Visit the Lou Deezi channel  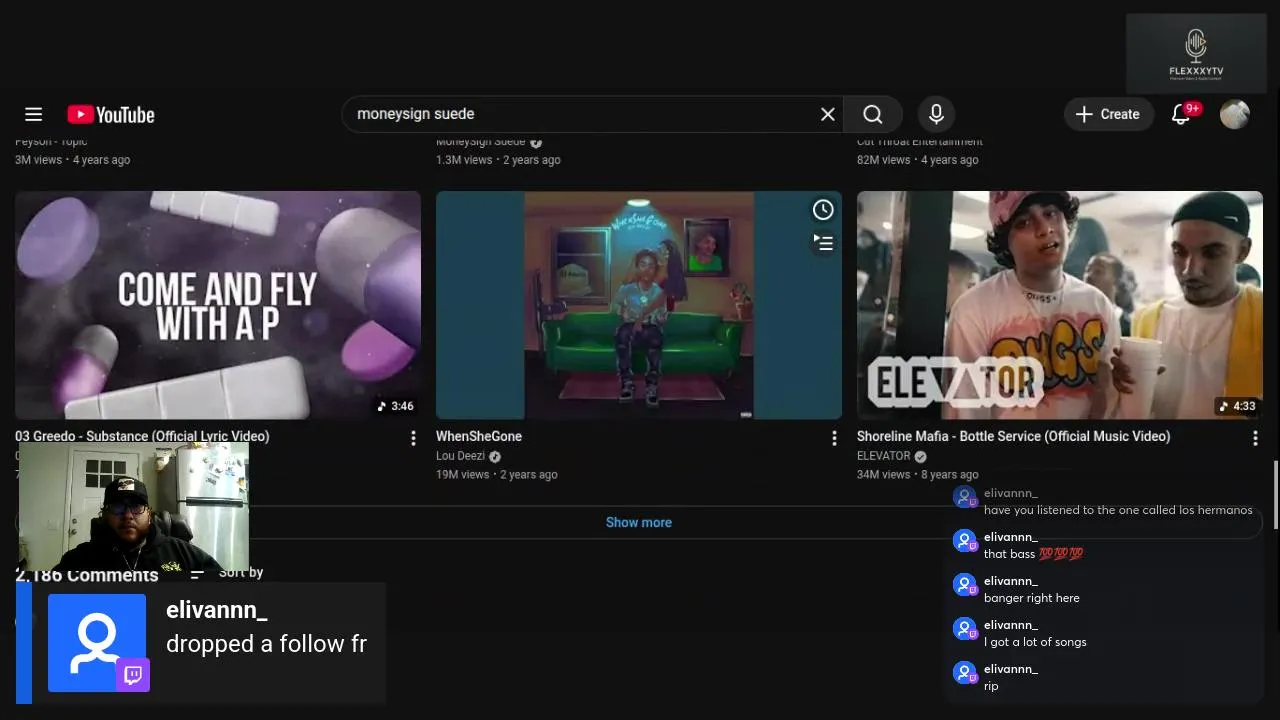(460, 456)
